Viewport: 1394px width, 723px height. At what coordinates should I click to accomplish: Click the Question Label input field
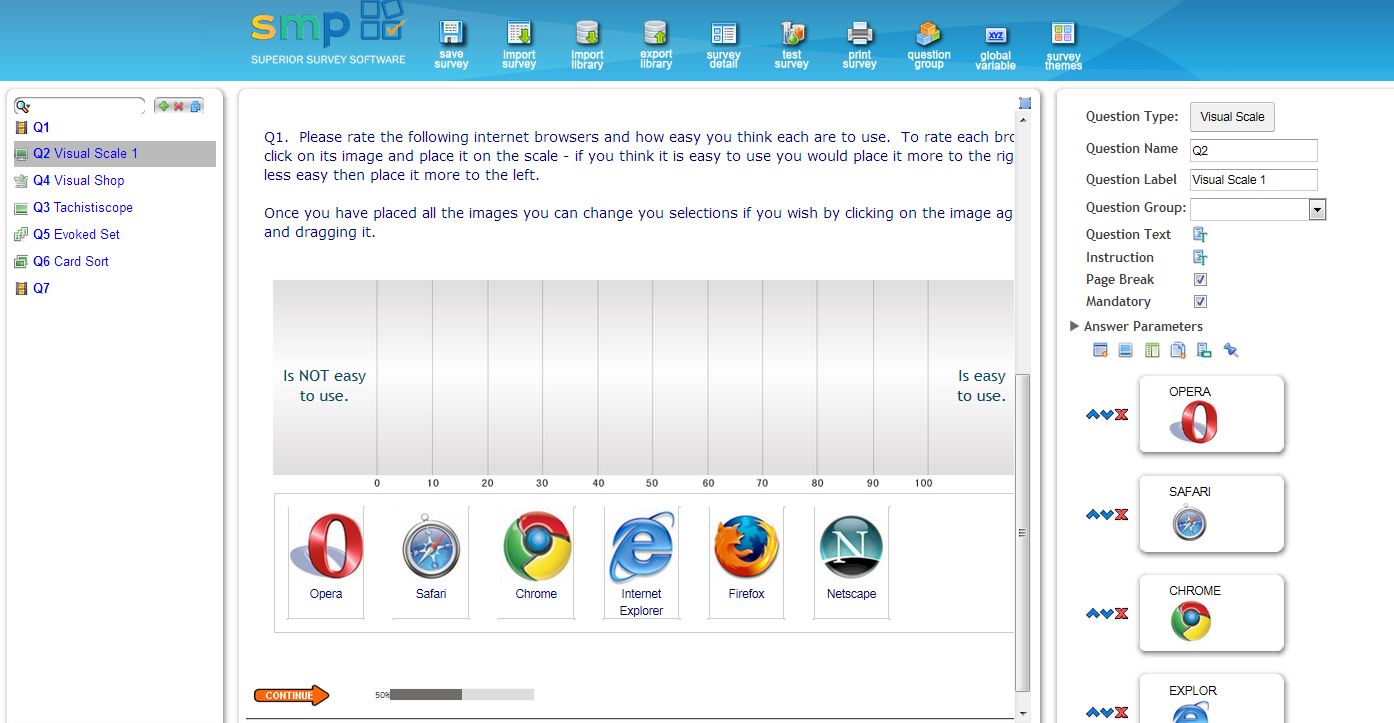click(1254, 180)
